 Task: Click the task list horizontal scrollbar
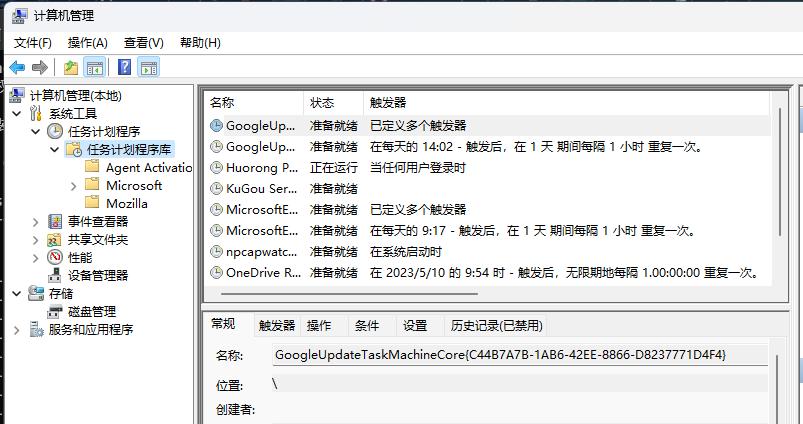(x=349, y=294)
